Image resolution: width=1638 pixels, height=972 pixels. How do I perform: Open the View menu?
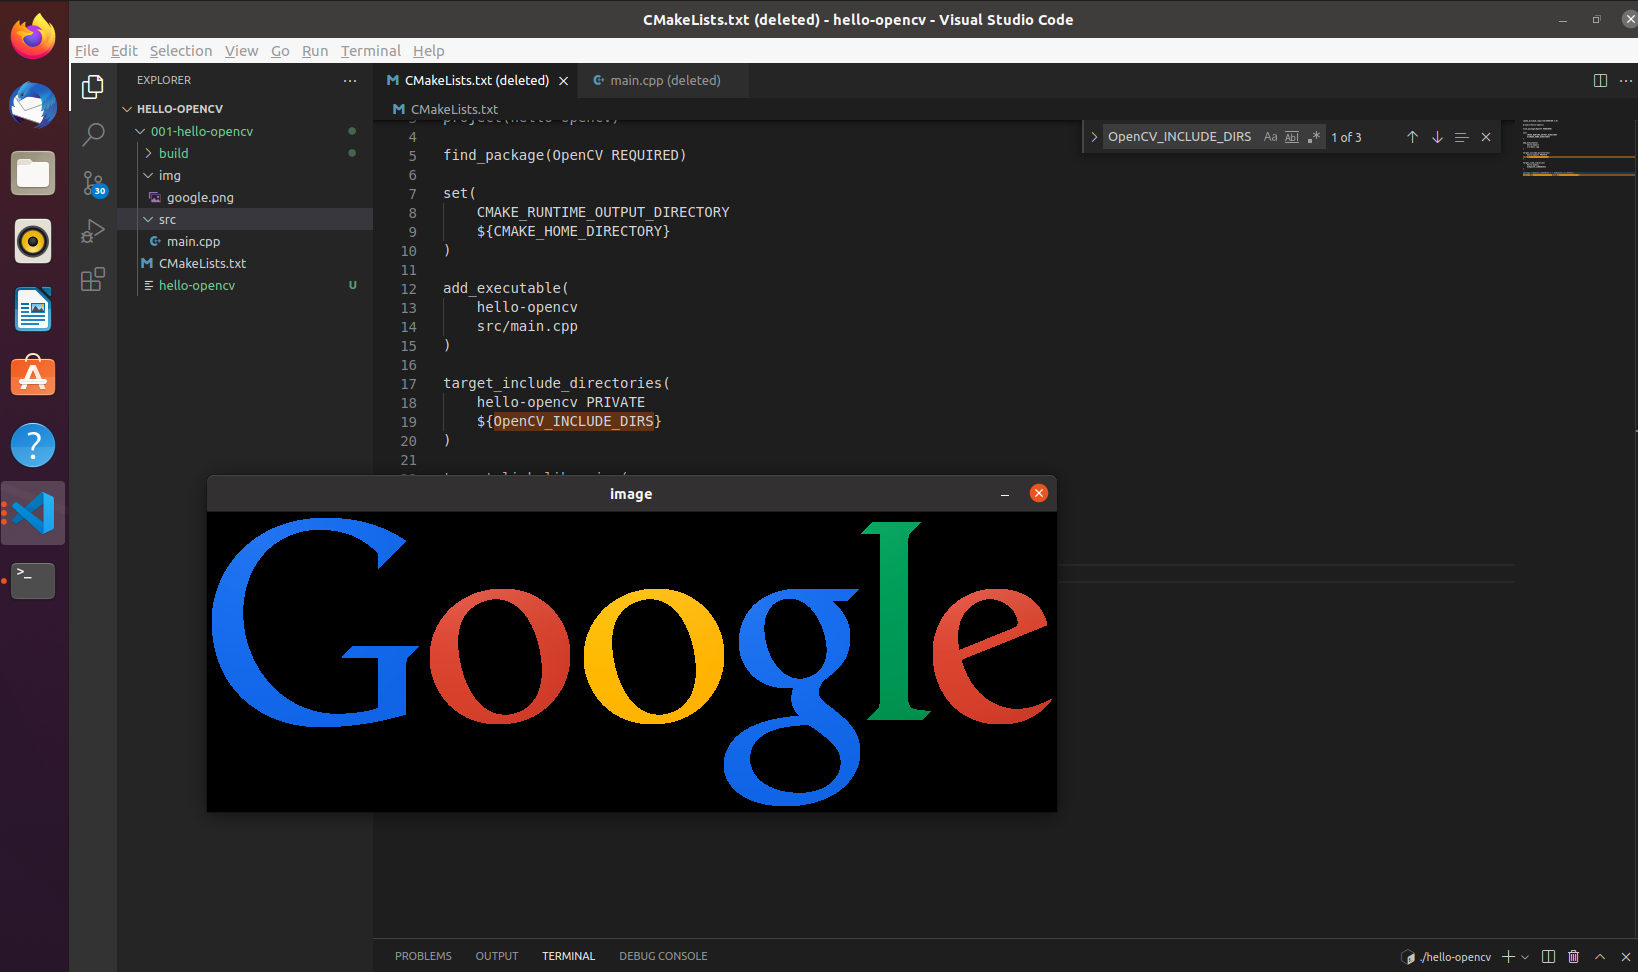(241, 51)
